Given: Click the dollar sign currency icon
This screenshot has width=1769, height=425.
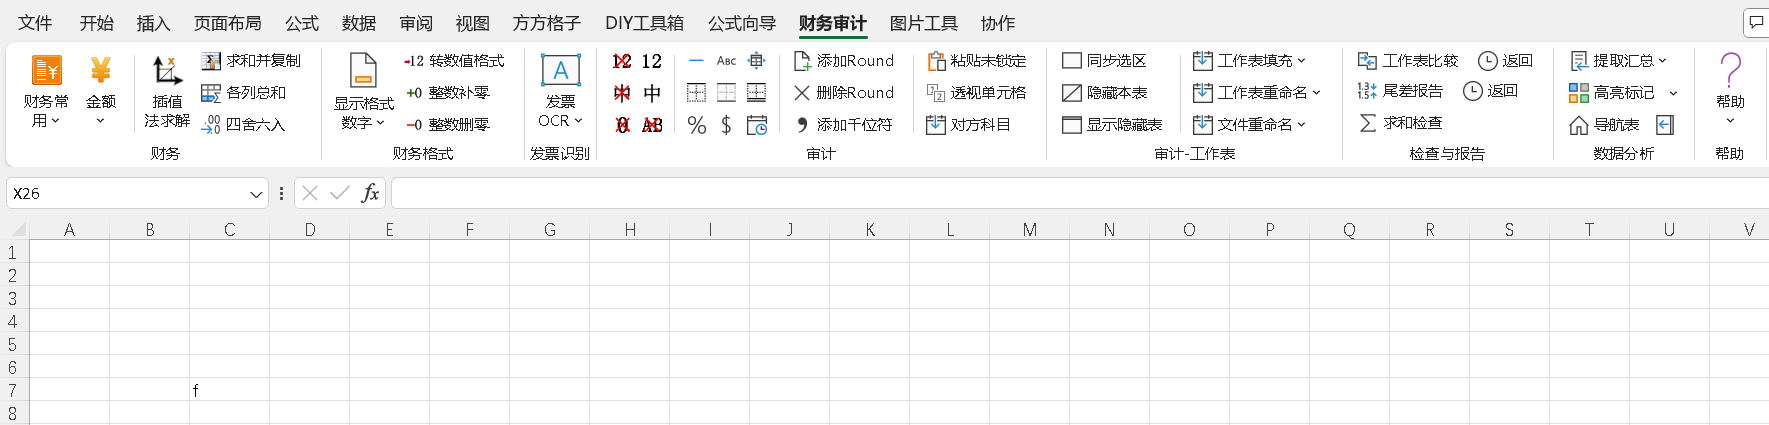Looking at the screenshot, I should pyautogui.click(x=726, y=125).
